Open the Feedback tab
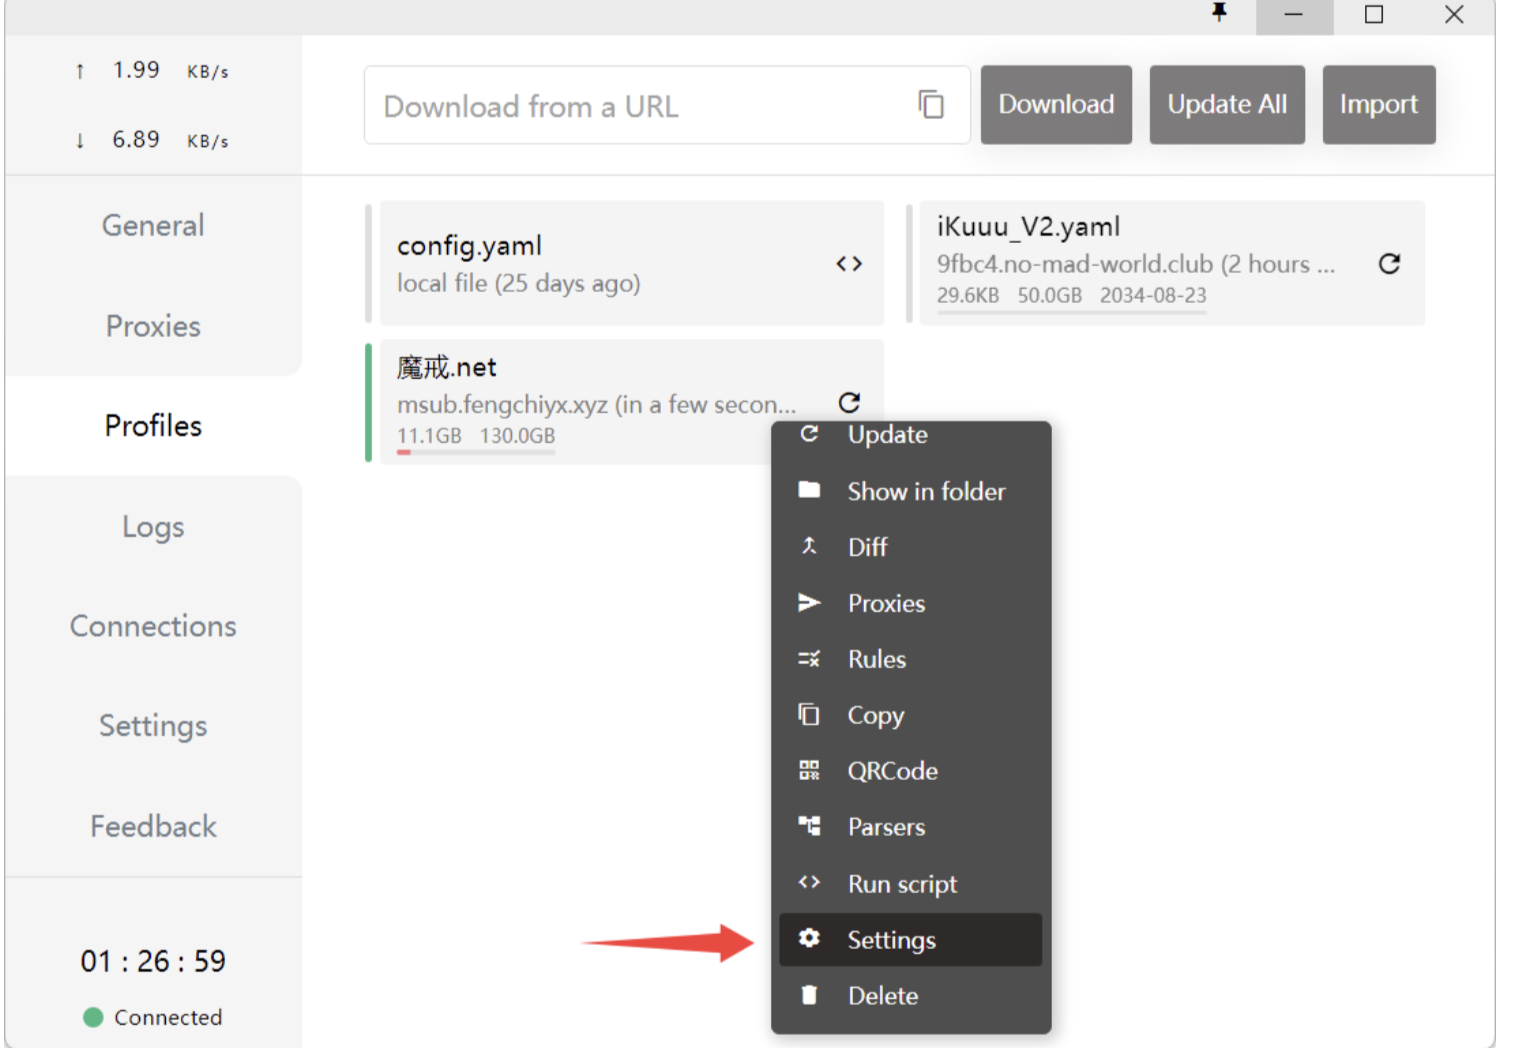Screen dimensions: 1513x1048 153,826
